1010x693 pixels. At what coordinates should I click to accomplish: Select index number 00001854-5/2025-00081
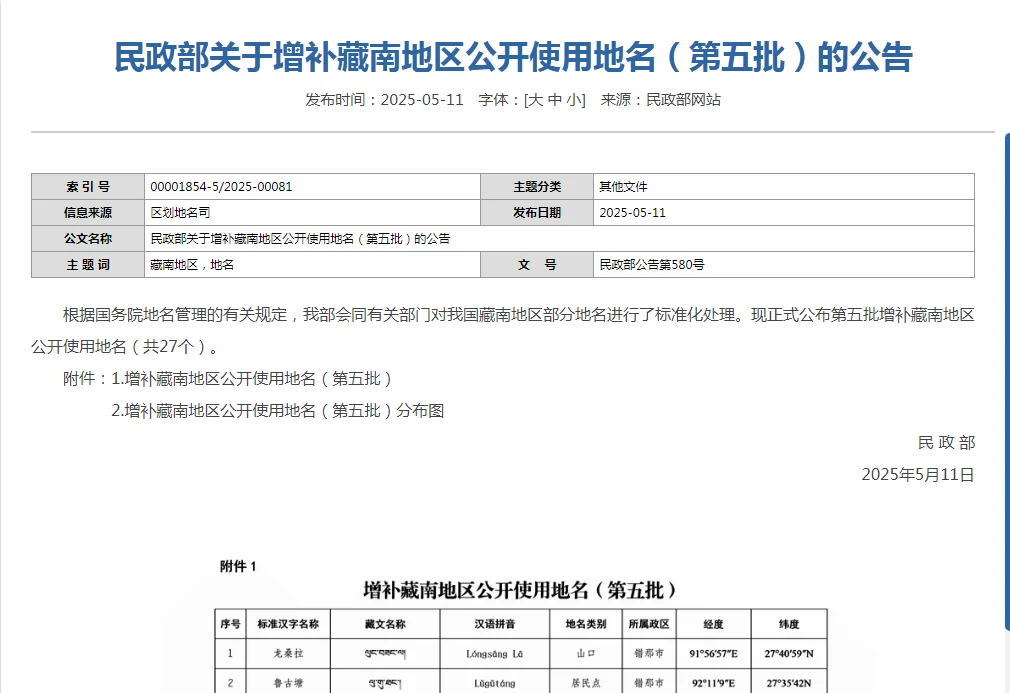pyautogui.click(x=221, y=187)
